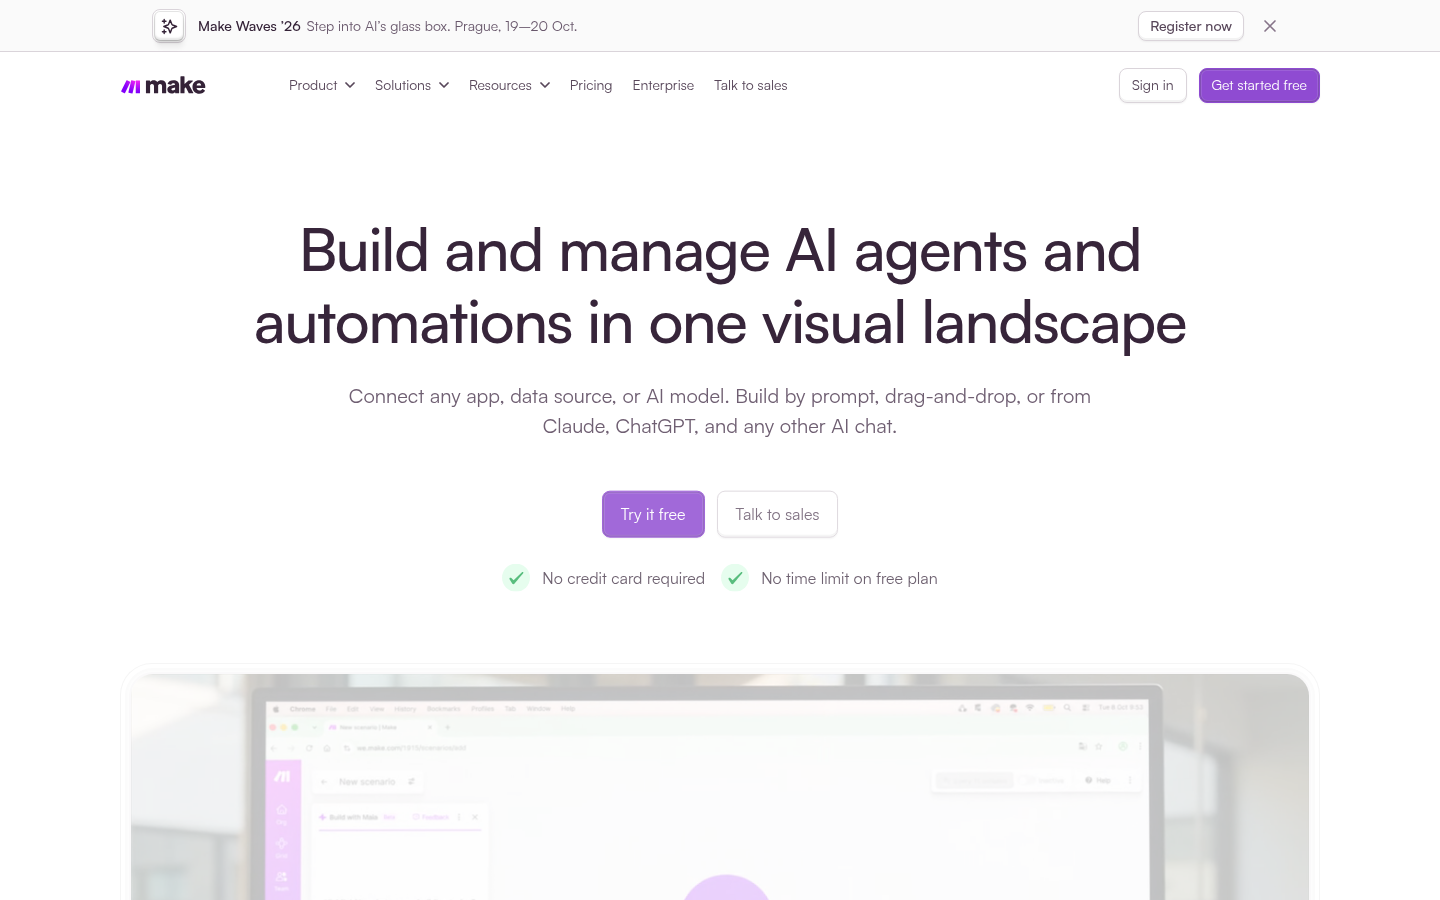Screen dimensions: 1440x900
Task: Click the "No credit card required" text
Action: click(623, 579)
